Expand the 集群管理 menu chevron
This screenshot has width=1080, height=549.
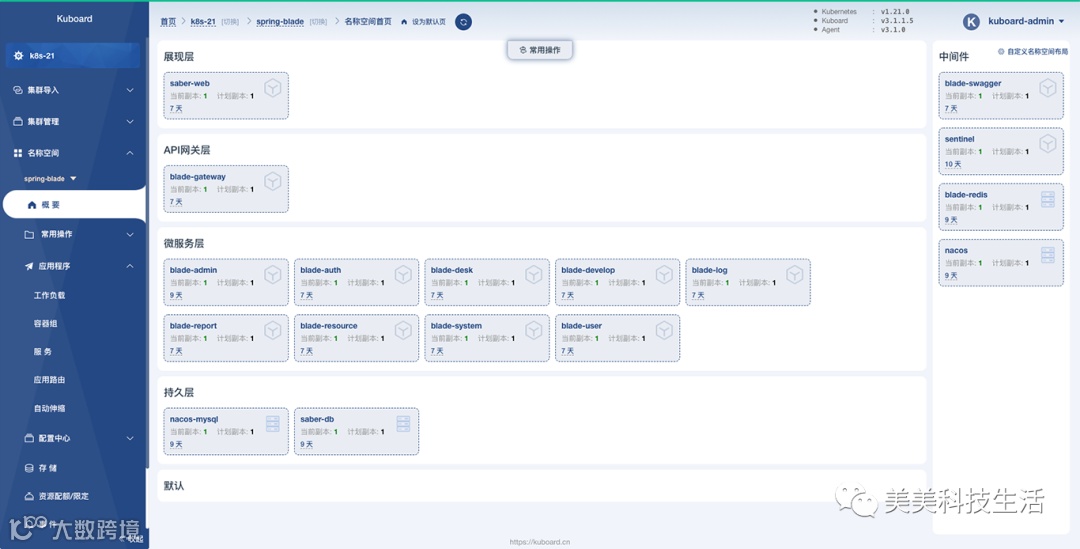[130, 122]
